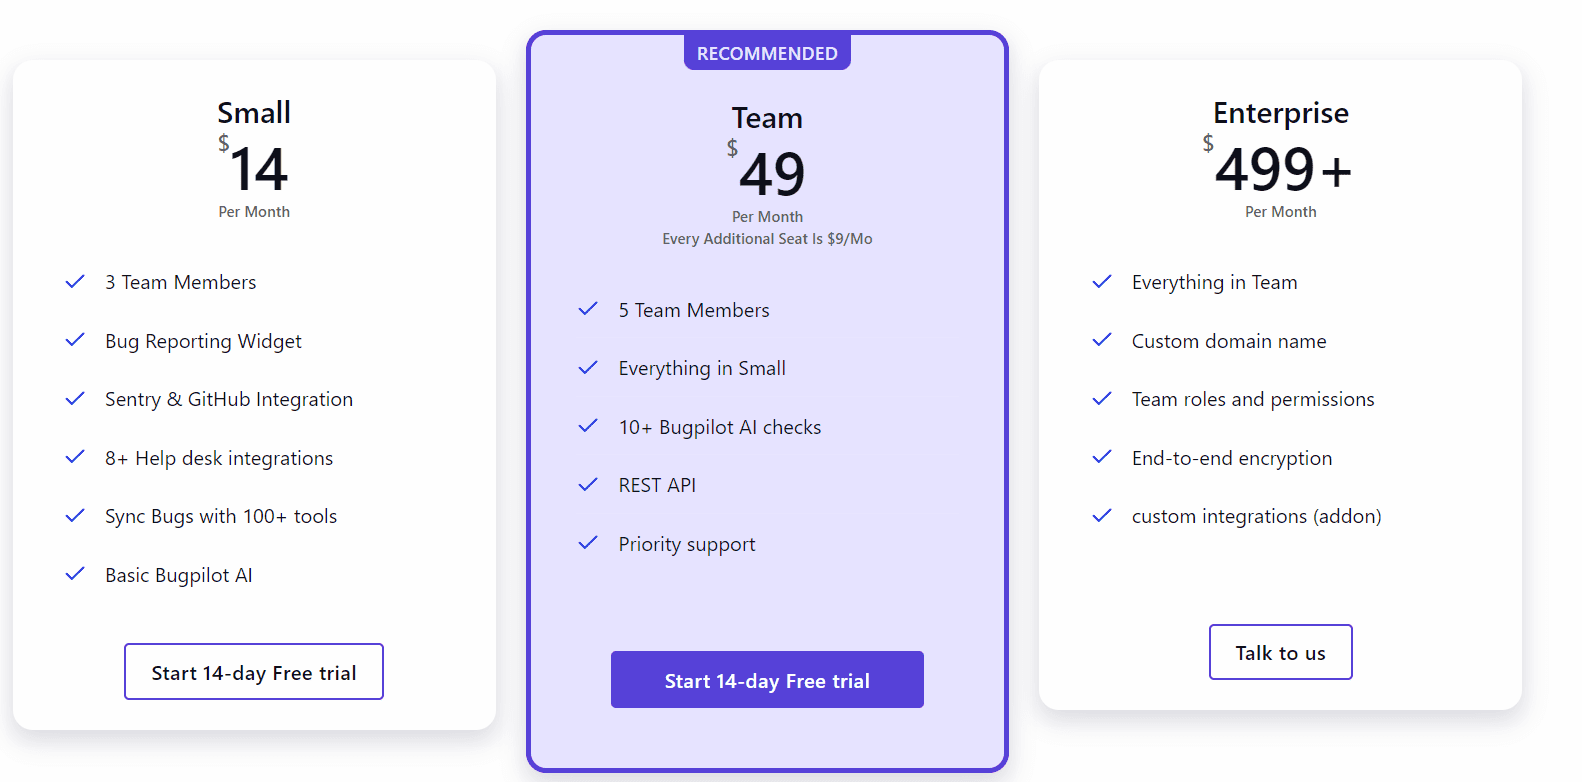Click the checkmark beside 3 Team Members

pyautogui.click(x=75, y=281)
